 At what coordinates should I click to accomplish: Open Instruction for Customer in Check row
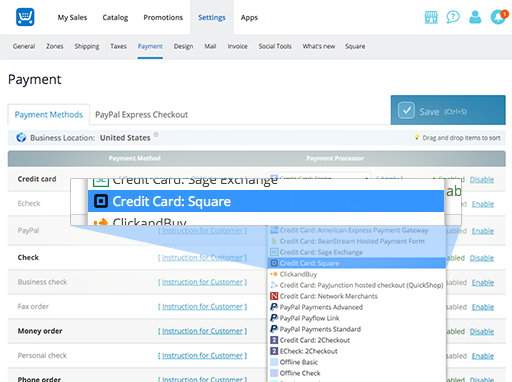[202, 258]
